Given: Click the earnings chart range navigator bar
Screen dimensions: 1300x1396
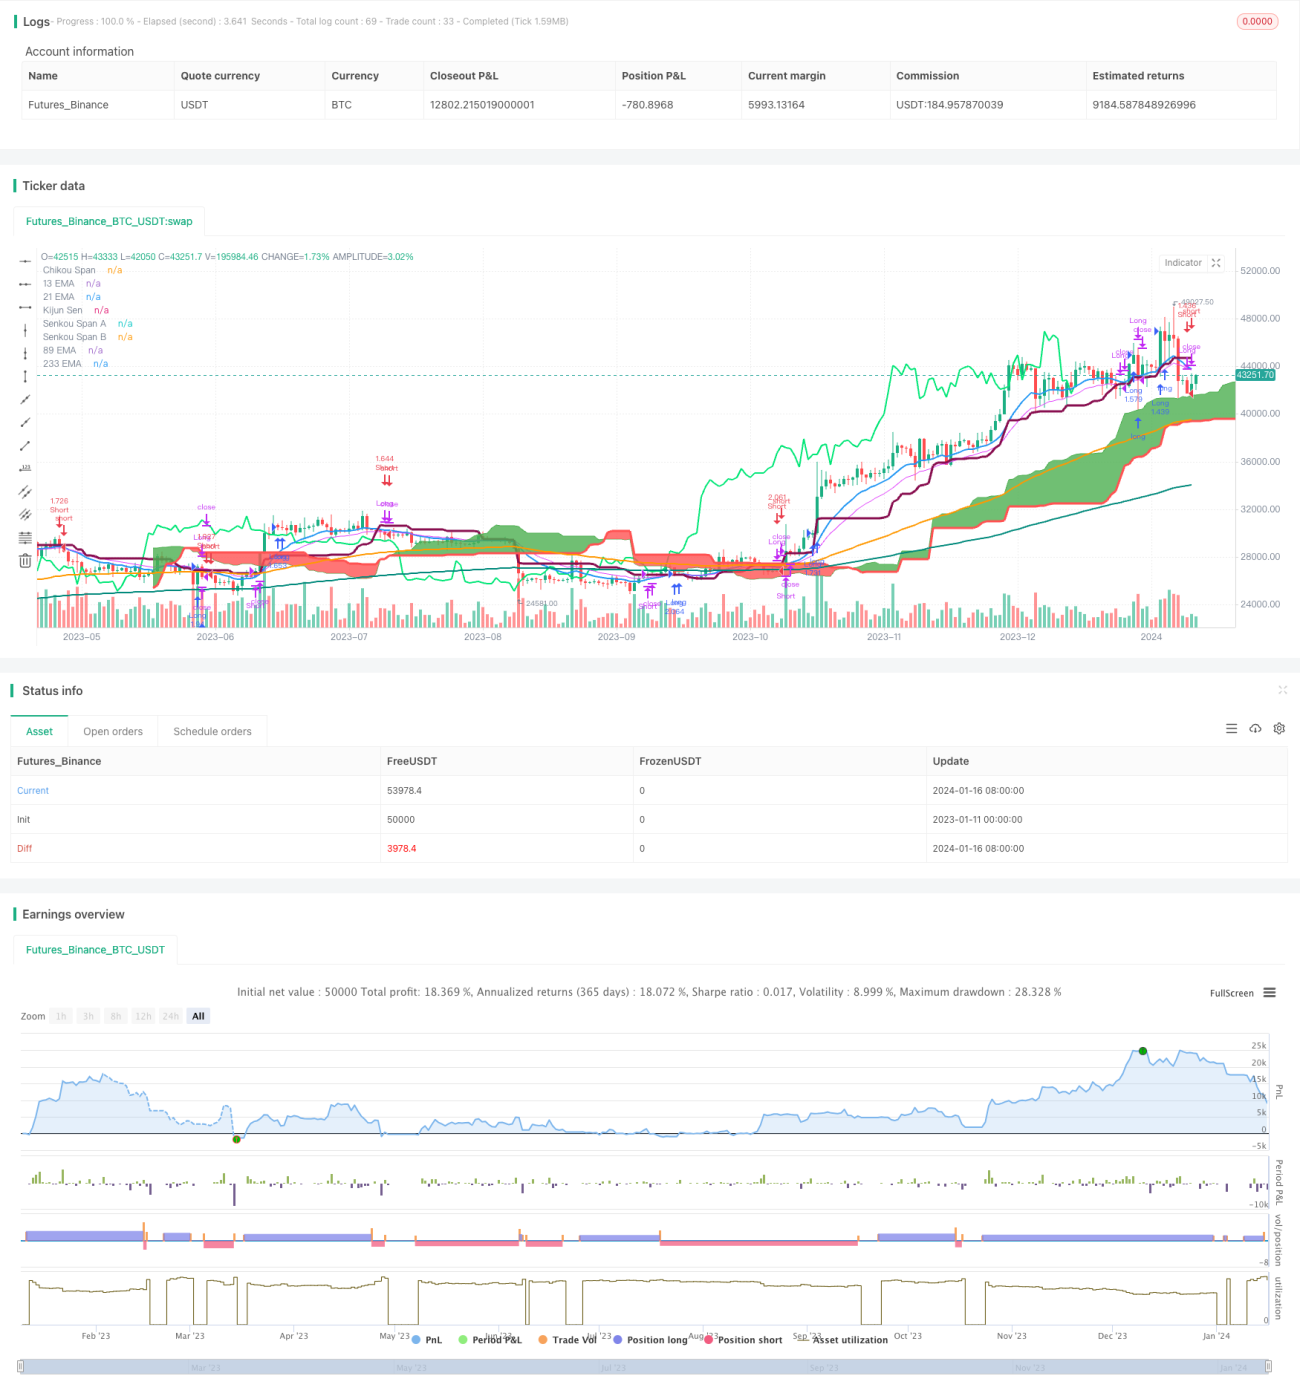Looking at the screenshot, I should (x=644, y=1367).
